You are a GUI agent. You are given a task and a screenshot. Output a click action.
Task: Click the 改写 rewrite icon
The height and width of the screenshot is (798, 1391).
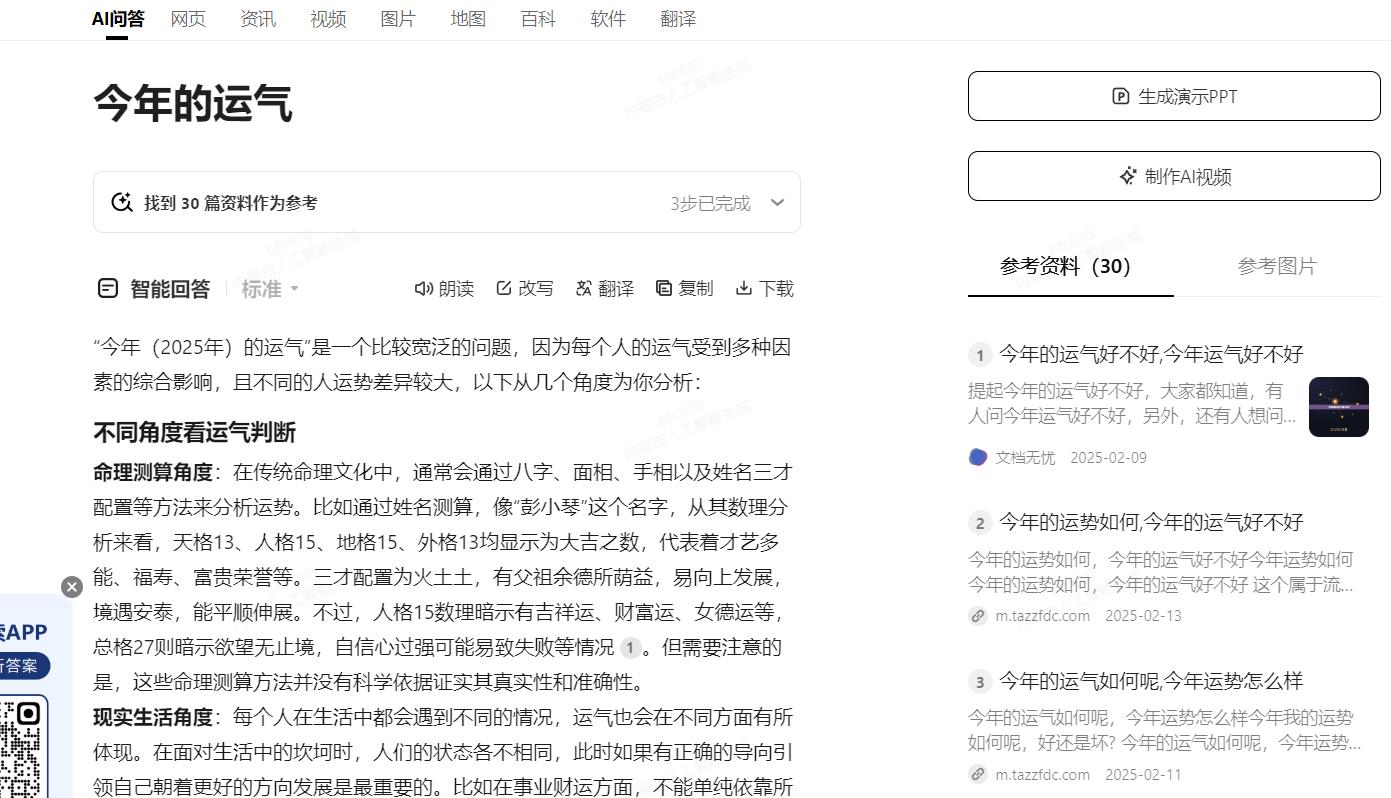(x=504, y=288)
